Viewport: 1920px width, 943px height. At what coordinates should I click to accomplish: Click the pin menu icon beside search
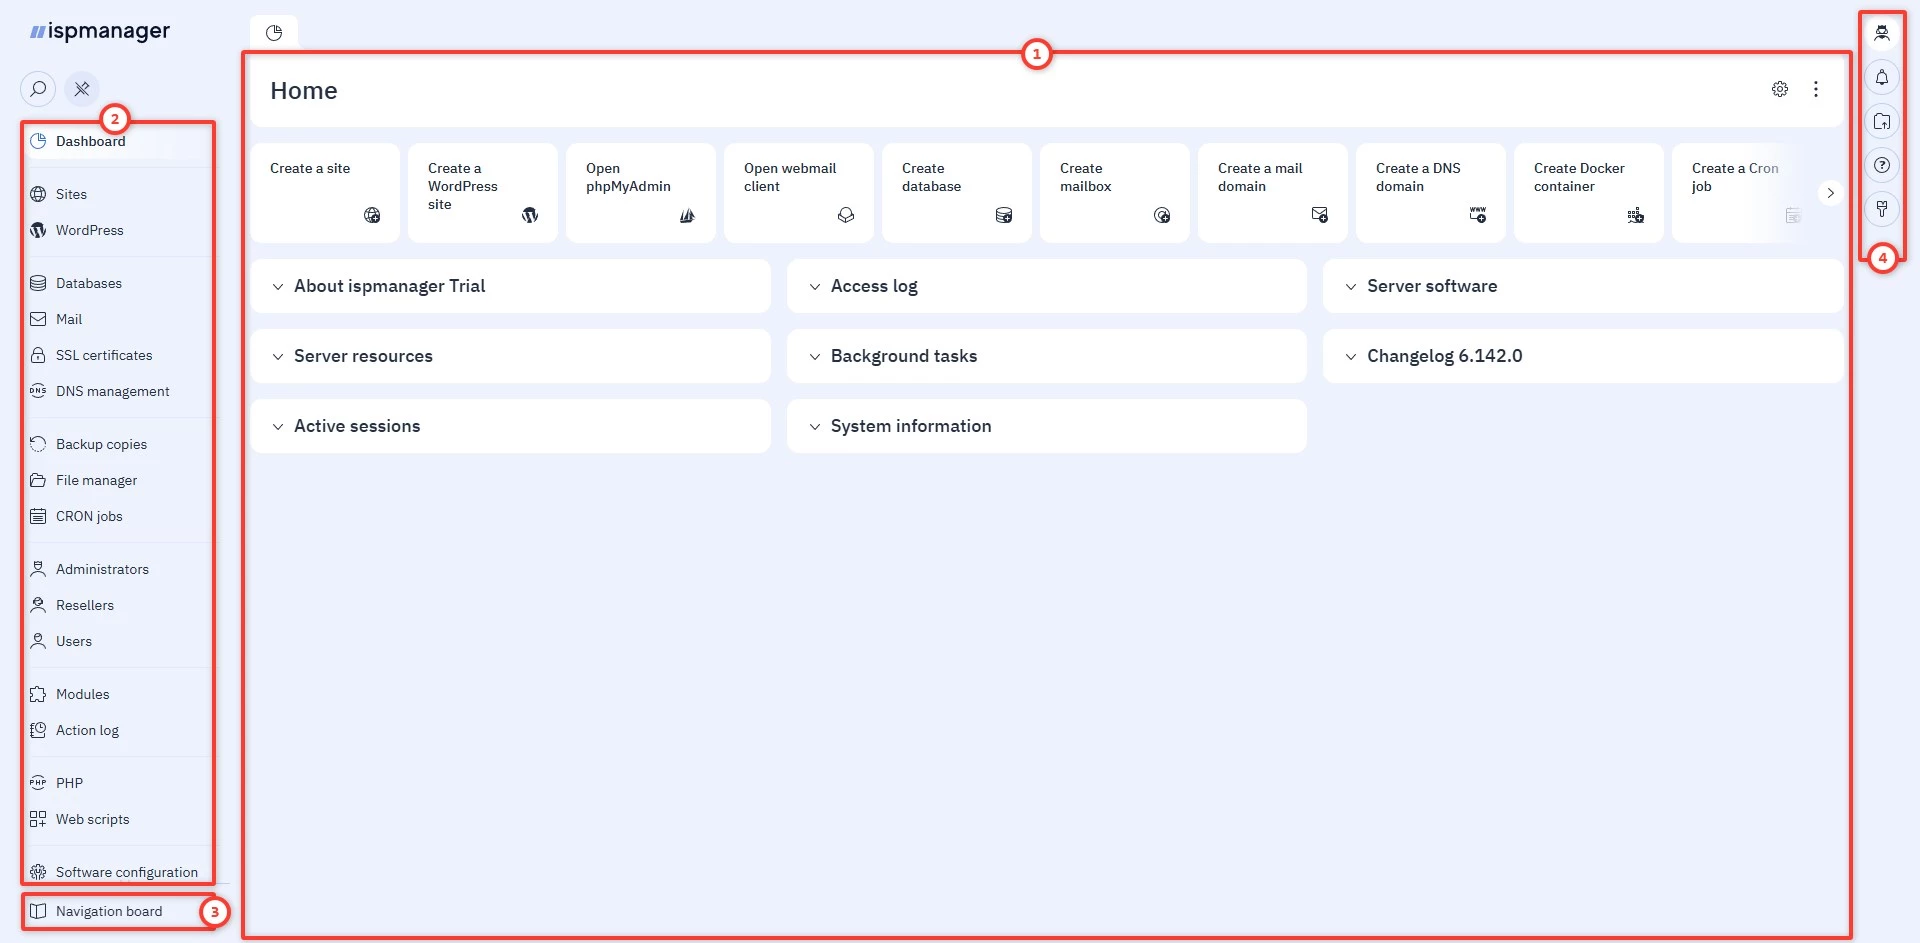(82, 89)
